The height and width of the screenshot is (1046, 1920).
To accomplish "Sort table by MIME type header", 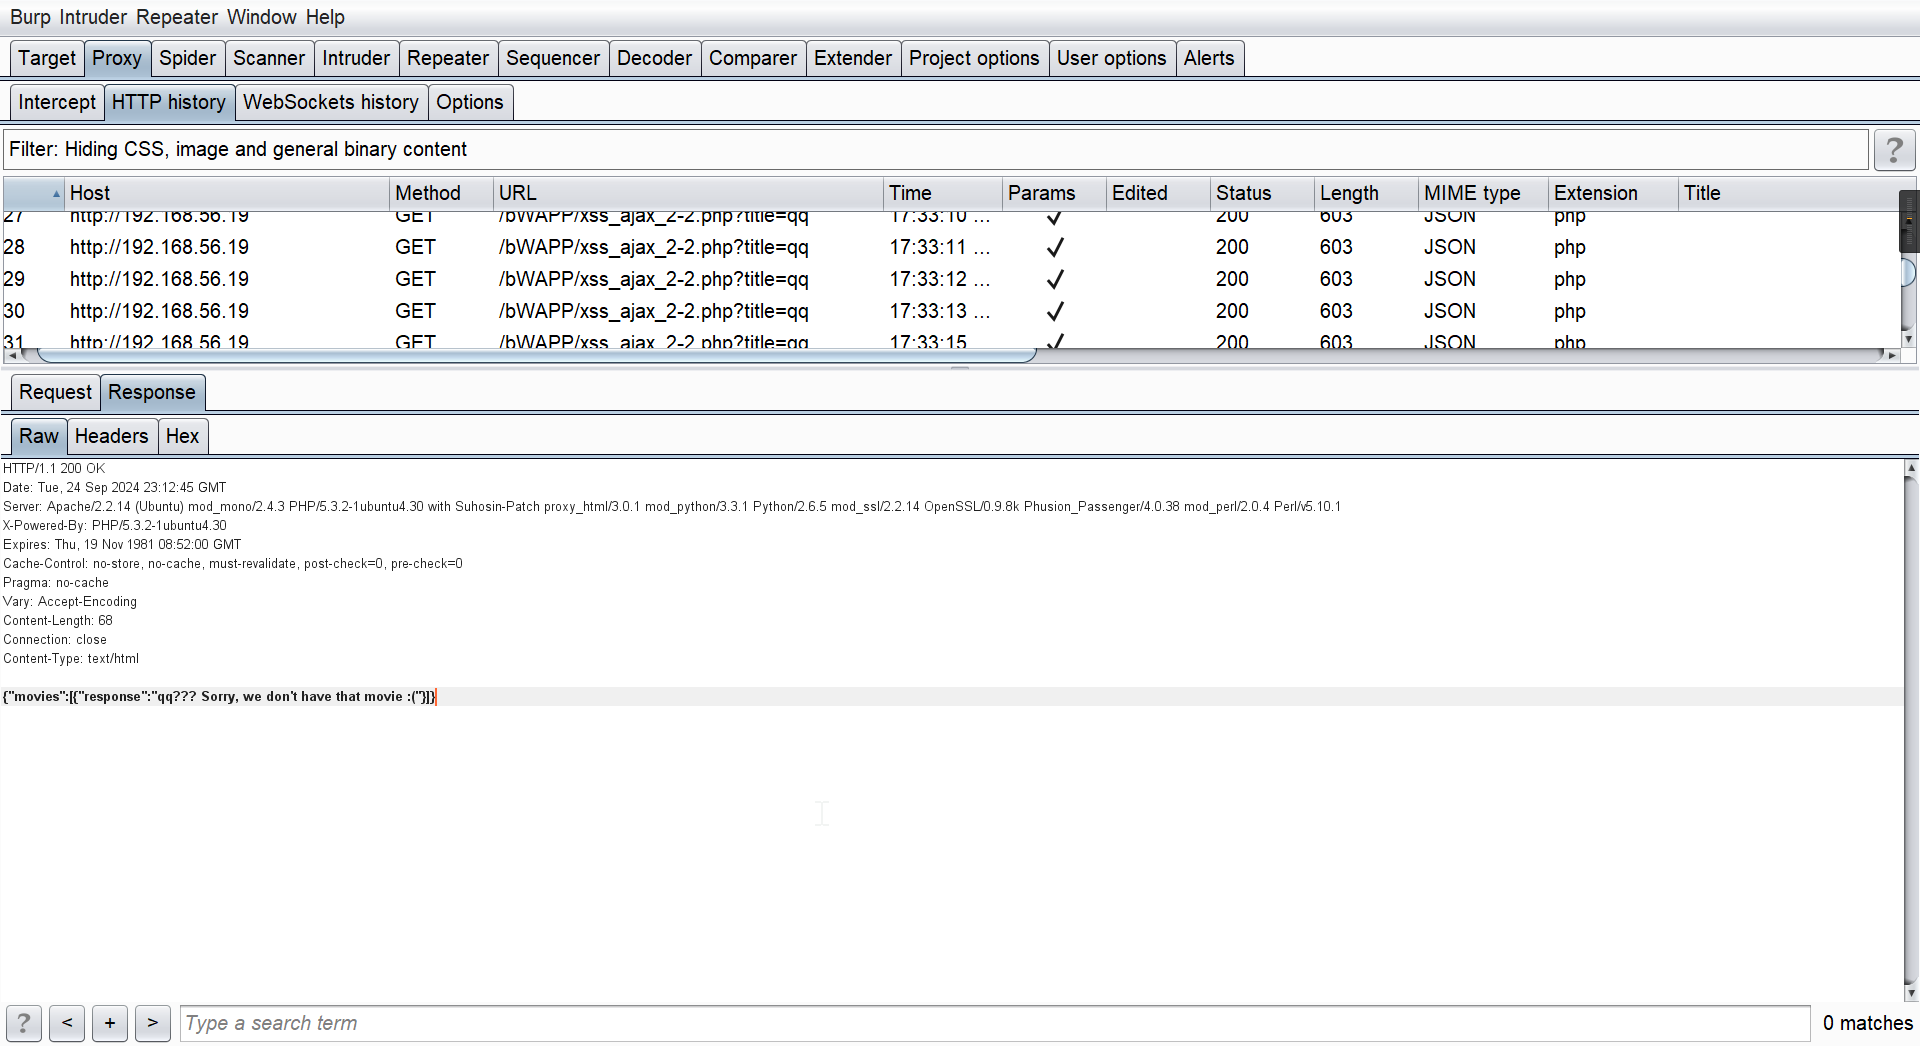I will click(1471, 193).
